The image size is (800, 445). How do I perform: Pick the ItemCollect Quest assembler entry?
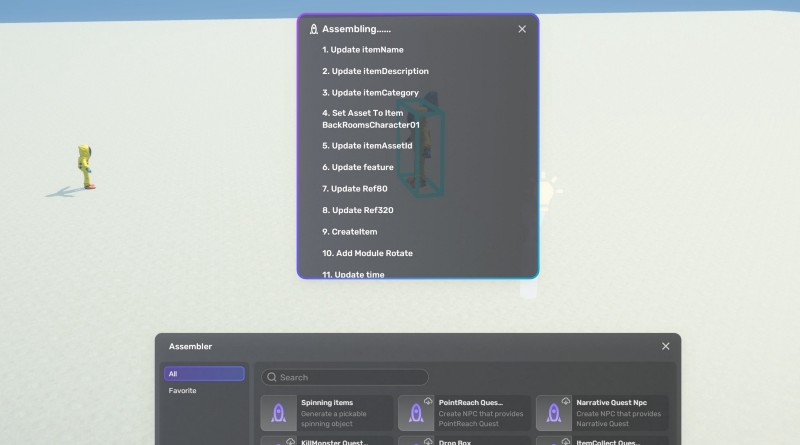pyautogui.click(x=602, y=440)
